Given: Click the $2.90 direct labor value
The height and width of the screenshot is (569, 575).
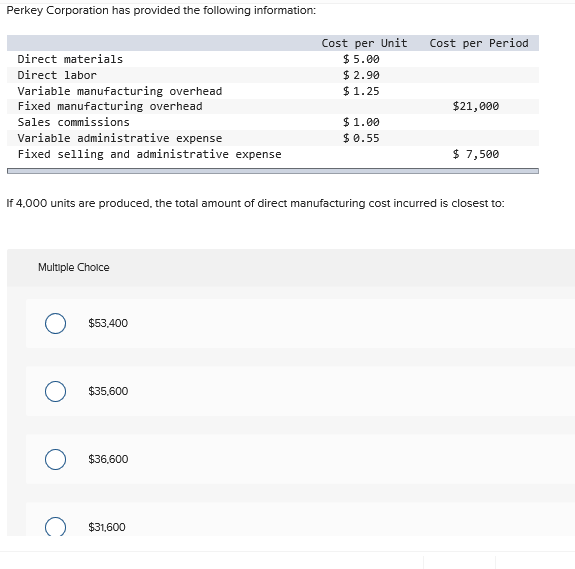Looking at the screenshot, I should point(361,75).
